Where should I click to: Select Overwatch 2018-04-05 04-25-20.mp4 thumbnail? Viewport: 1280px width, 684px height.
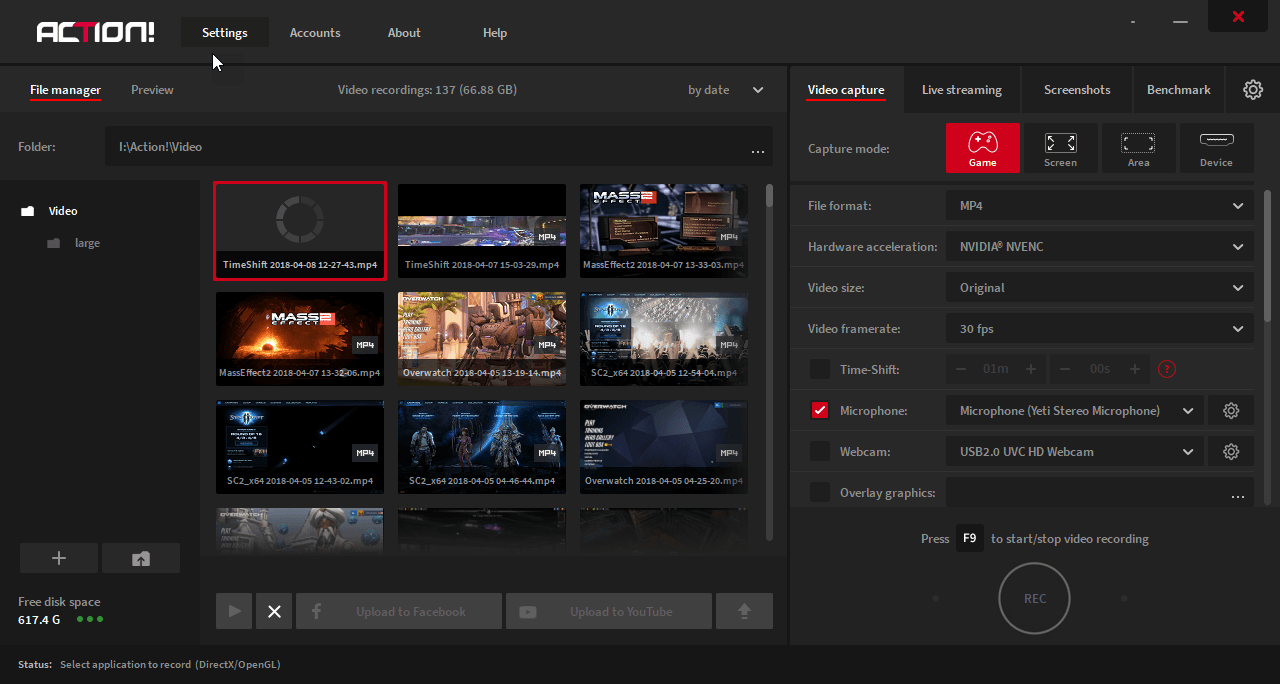pos(664,447)
